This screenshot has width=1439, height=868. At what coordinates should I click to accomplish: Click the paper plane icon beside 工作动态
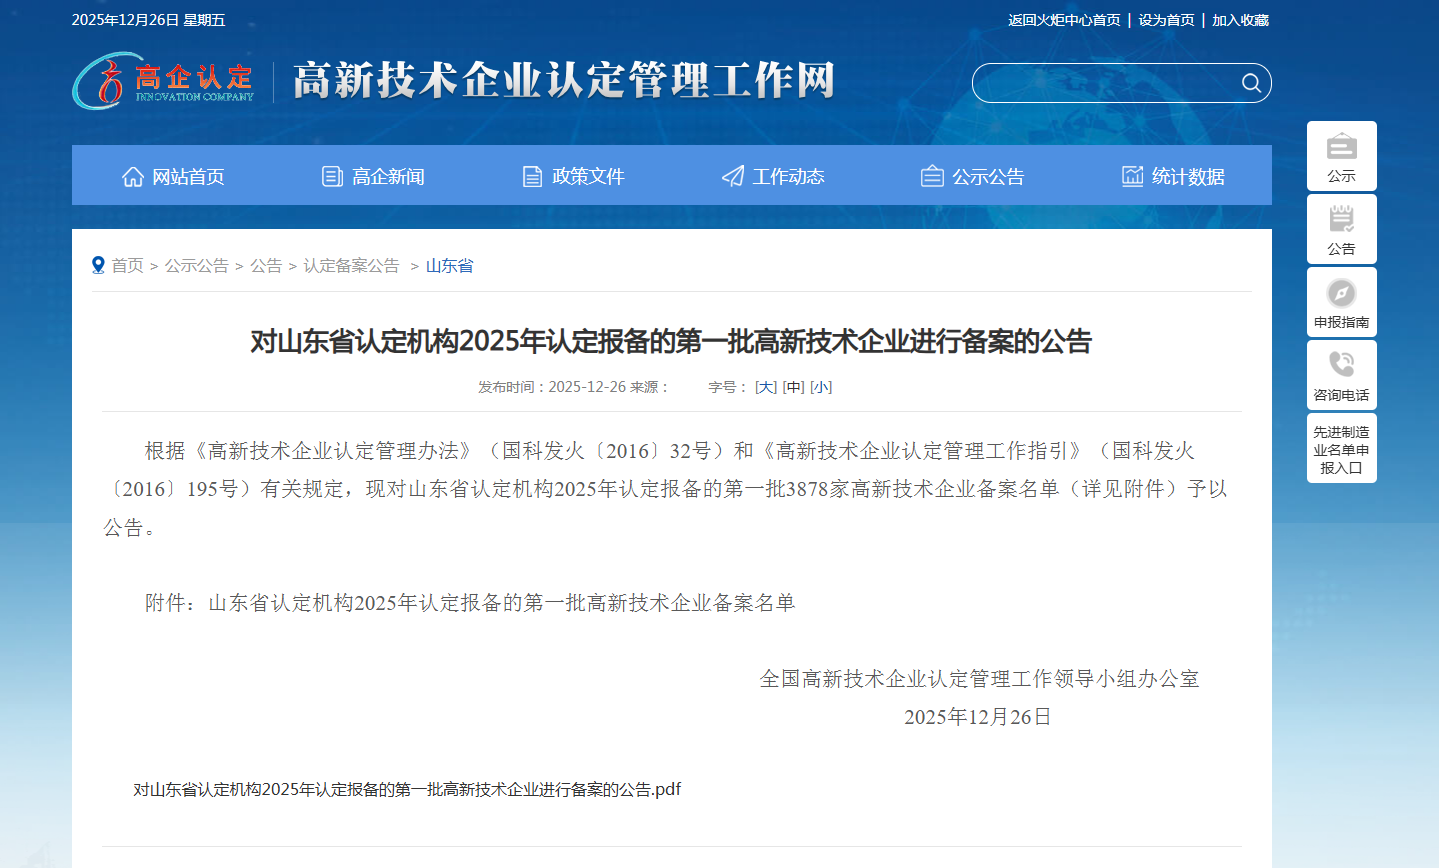(x=734, y=175)
